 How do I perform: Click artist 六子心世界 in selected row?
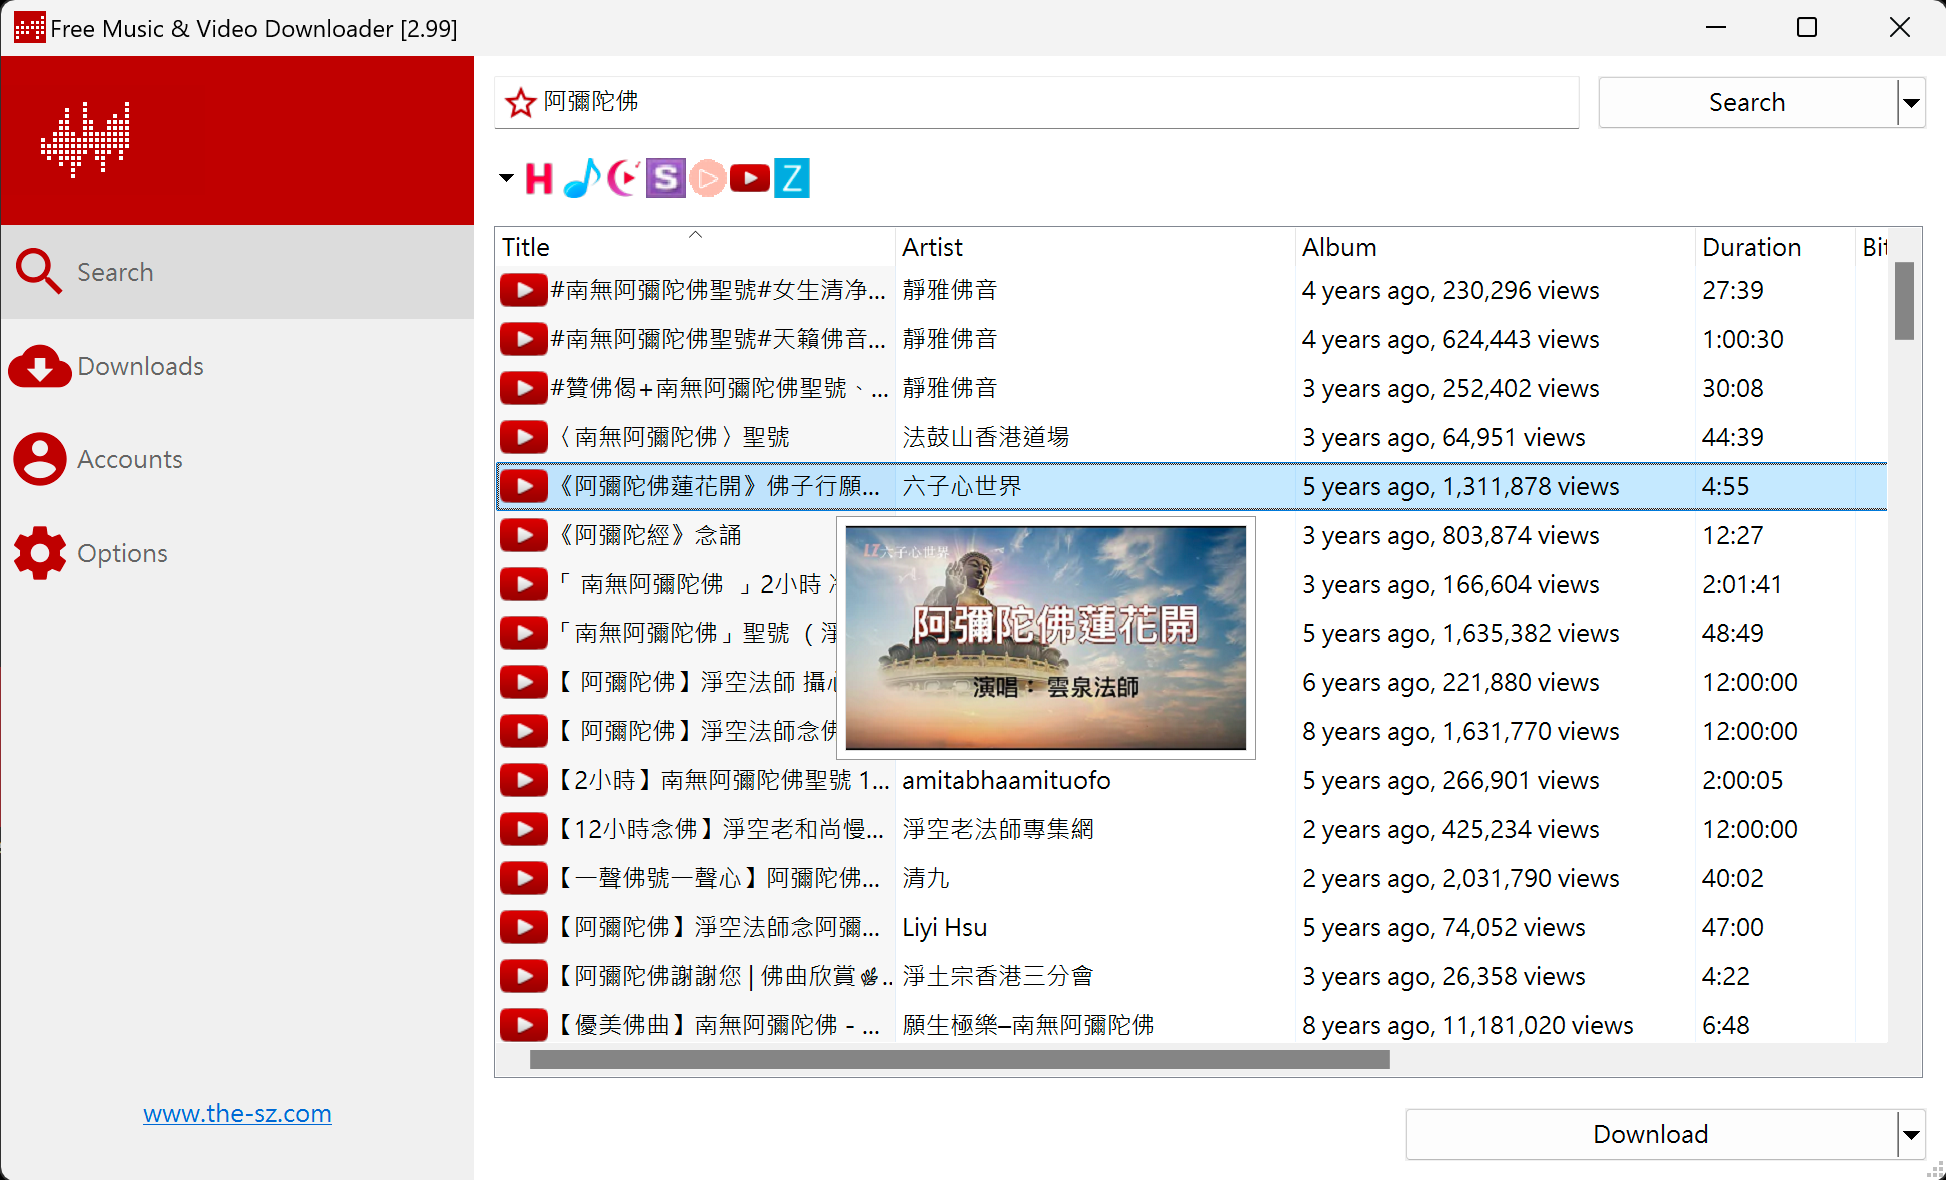(x=962, y=486)
